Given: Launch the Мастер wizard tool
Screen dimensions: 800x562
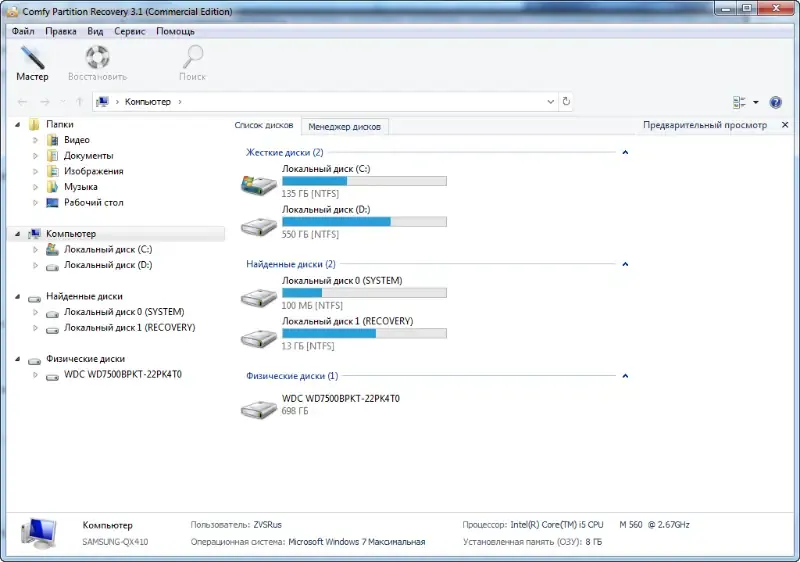Looking at the screenshot, I should [x=32, y=63].
